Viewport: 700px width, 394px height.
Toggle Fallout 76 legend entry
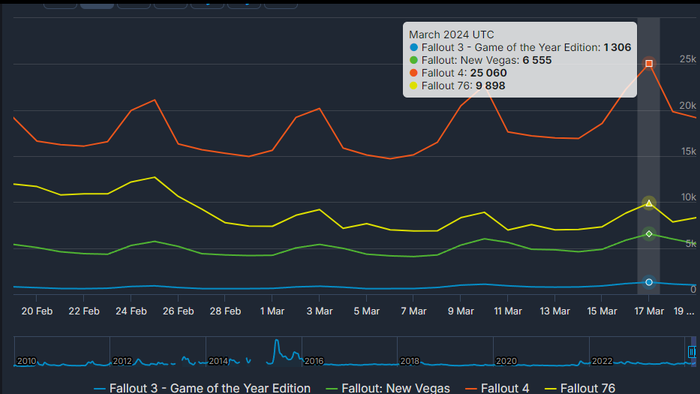580,388
